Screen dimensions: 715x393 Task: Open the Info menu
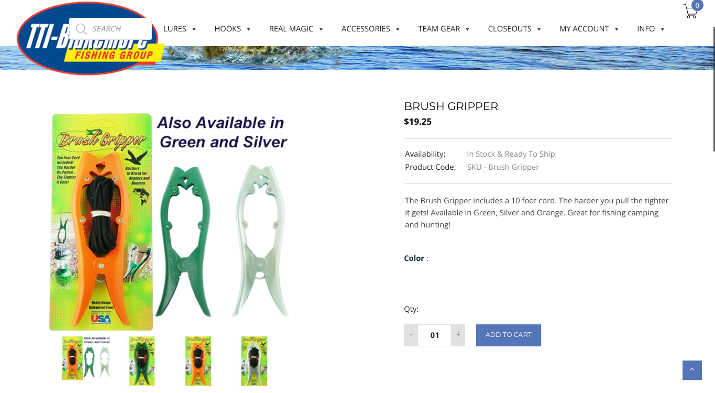click(x=650, y=29)
